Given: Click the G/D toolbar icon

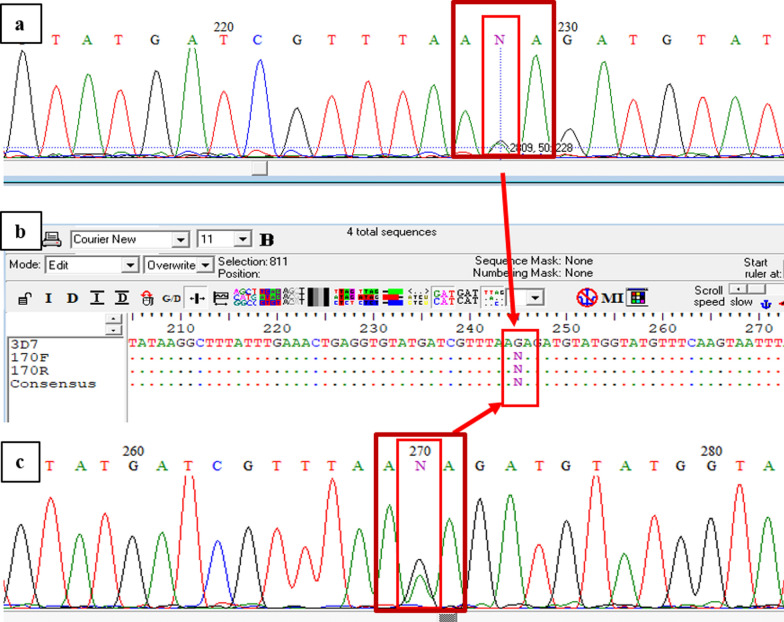Looking at the screenshot, I should [x=171, y=298].
